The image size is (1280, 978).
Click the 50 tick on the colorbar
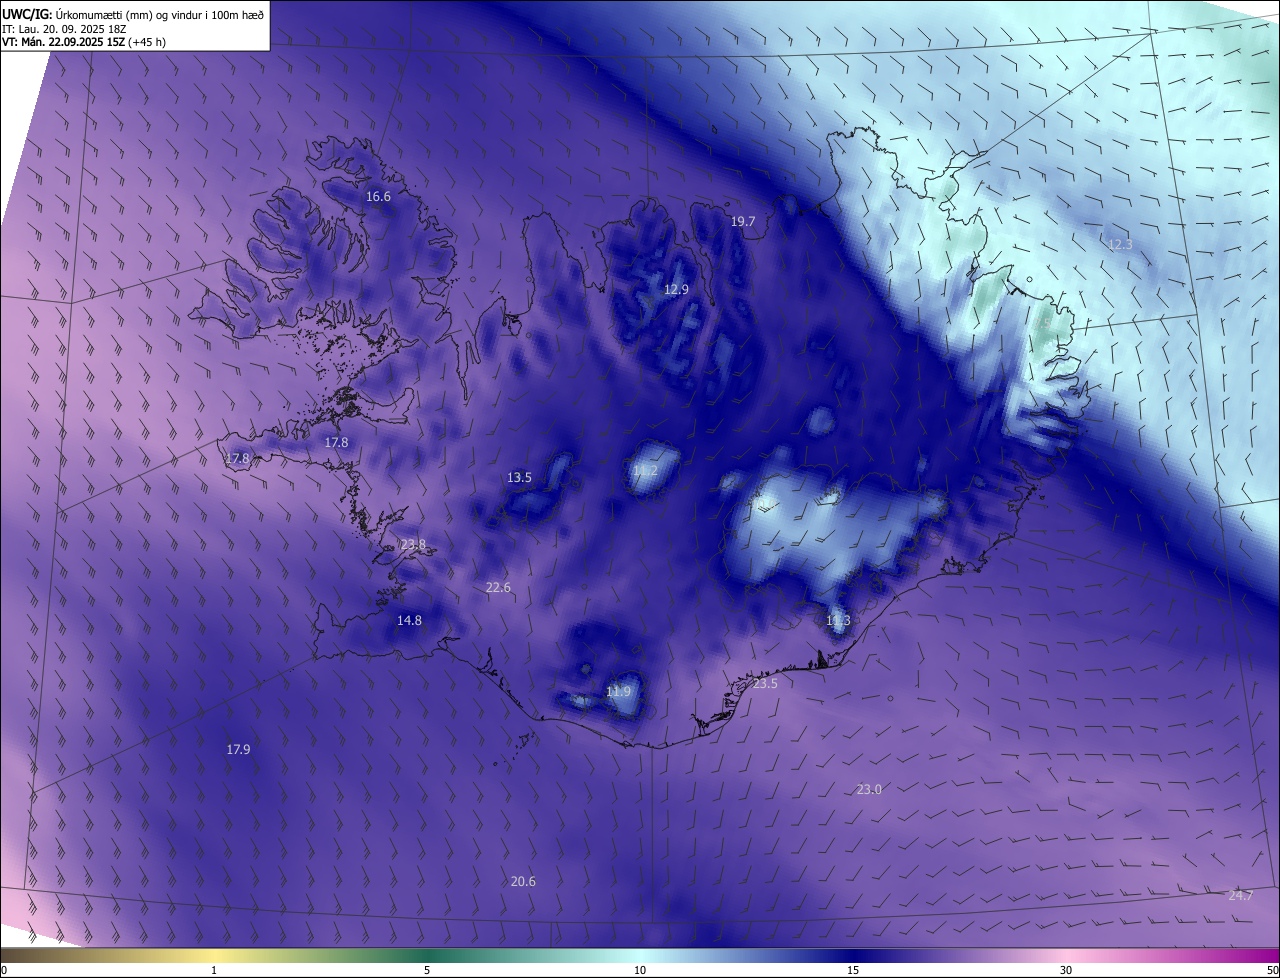1272,971
